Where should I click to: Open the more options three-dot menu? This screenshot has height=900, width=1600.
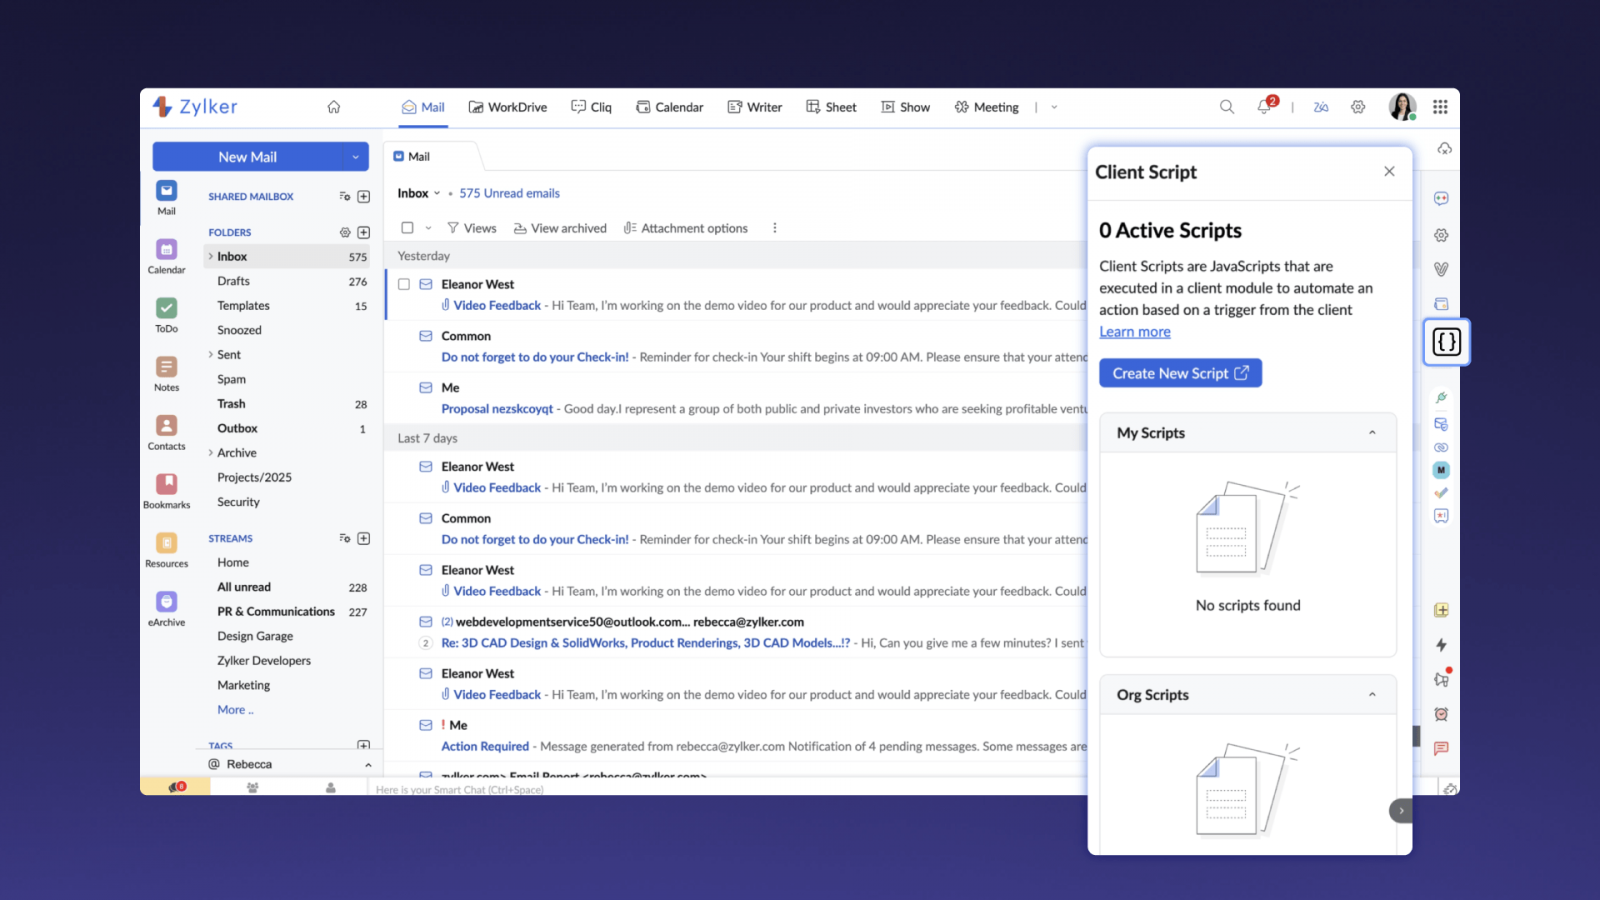(x=775, y=228)
